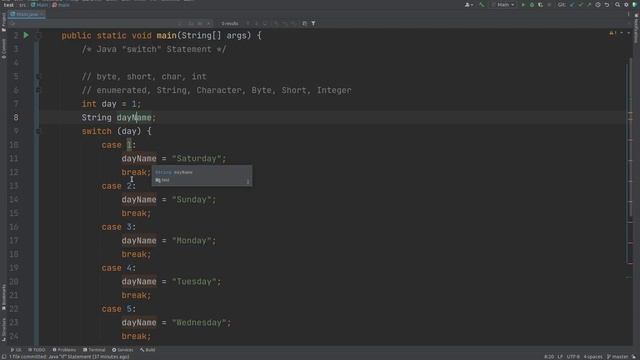The image size is (640, 360).
Task: Click the warnings inspection indicator
Action: pos(613,33)
